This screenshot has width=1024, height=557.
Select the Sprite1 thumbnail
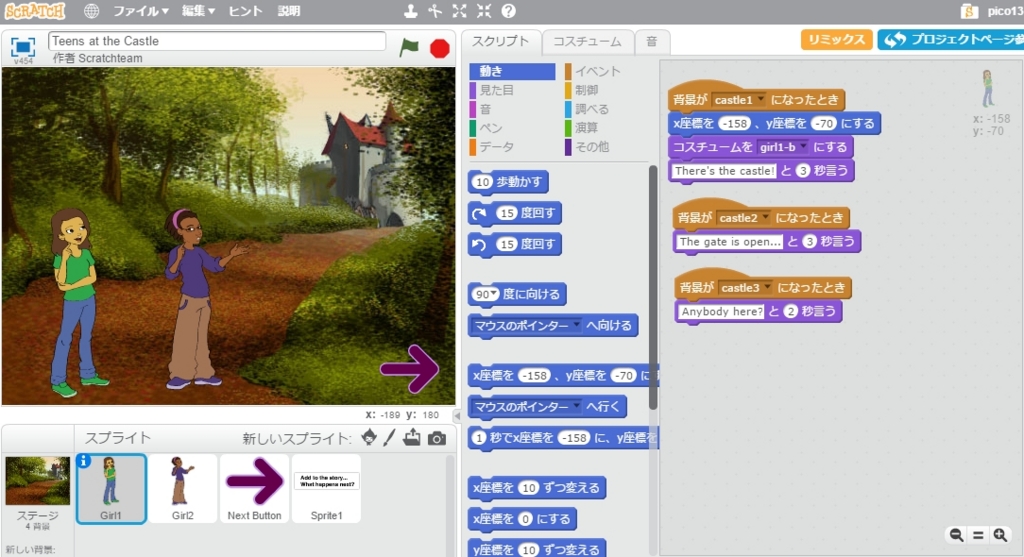(327, 489)
